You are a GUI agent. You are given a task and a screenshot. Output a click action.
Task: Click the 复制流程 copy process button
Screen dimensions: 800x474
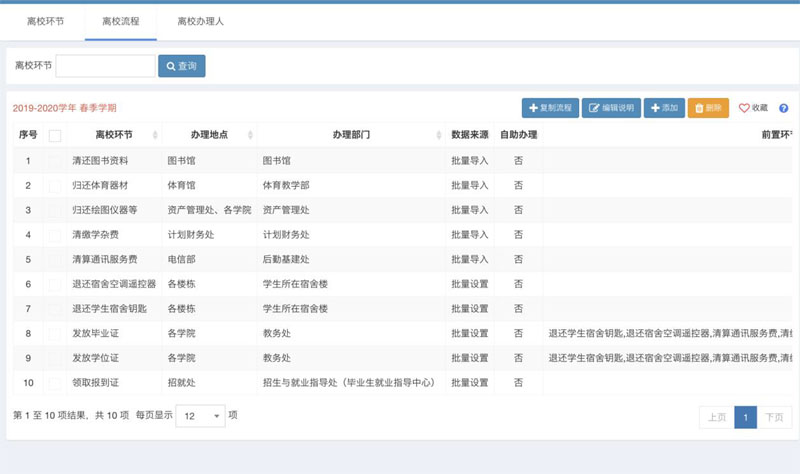click(x=550, y=108)
